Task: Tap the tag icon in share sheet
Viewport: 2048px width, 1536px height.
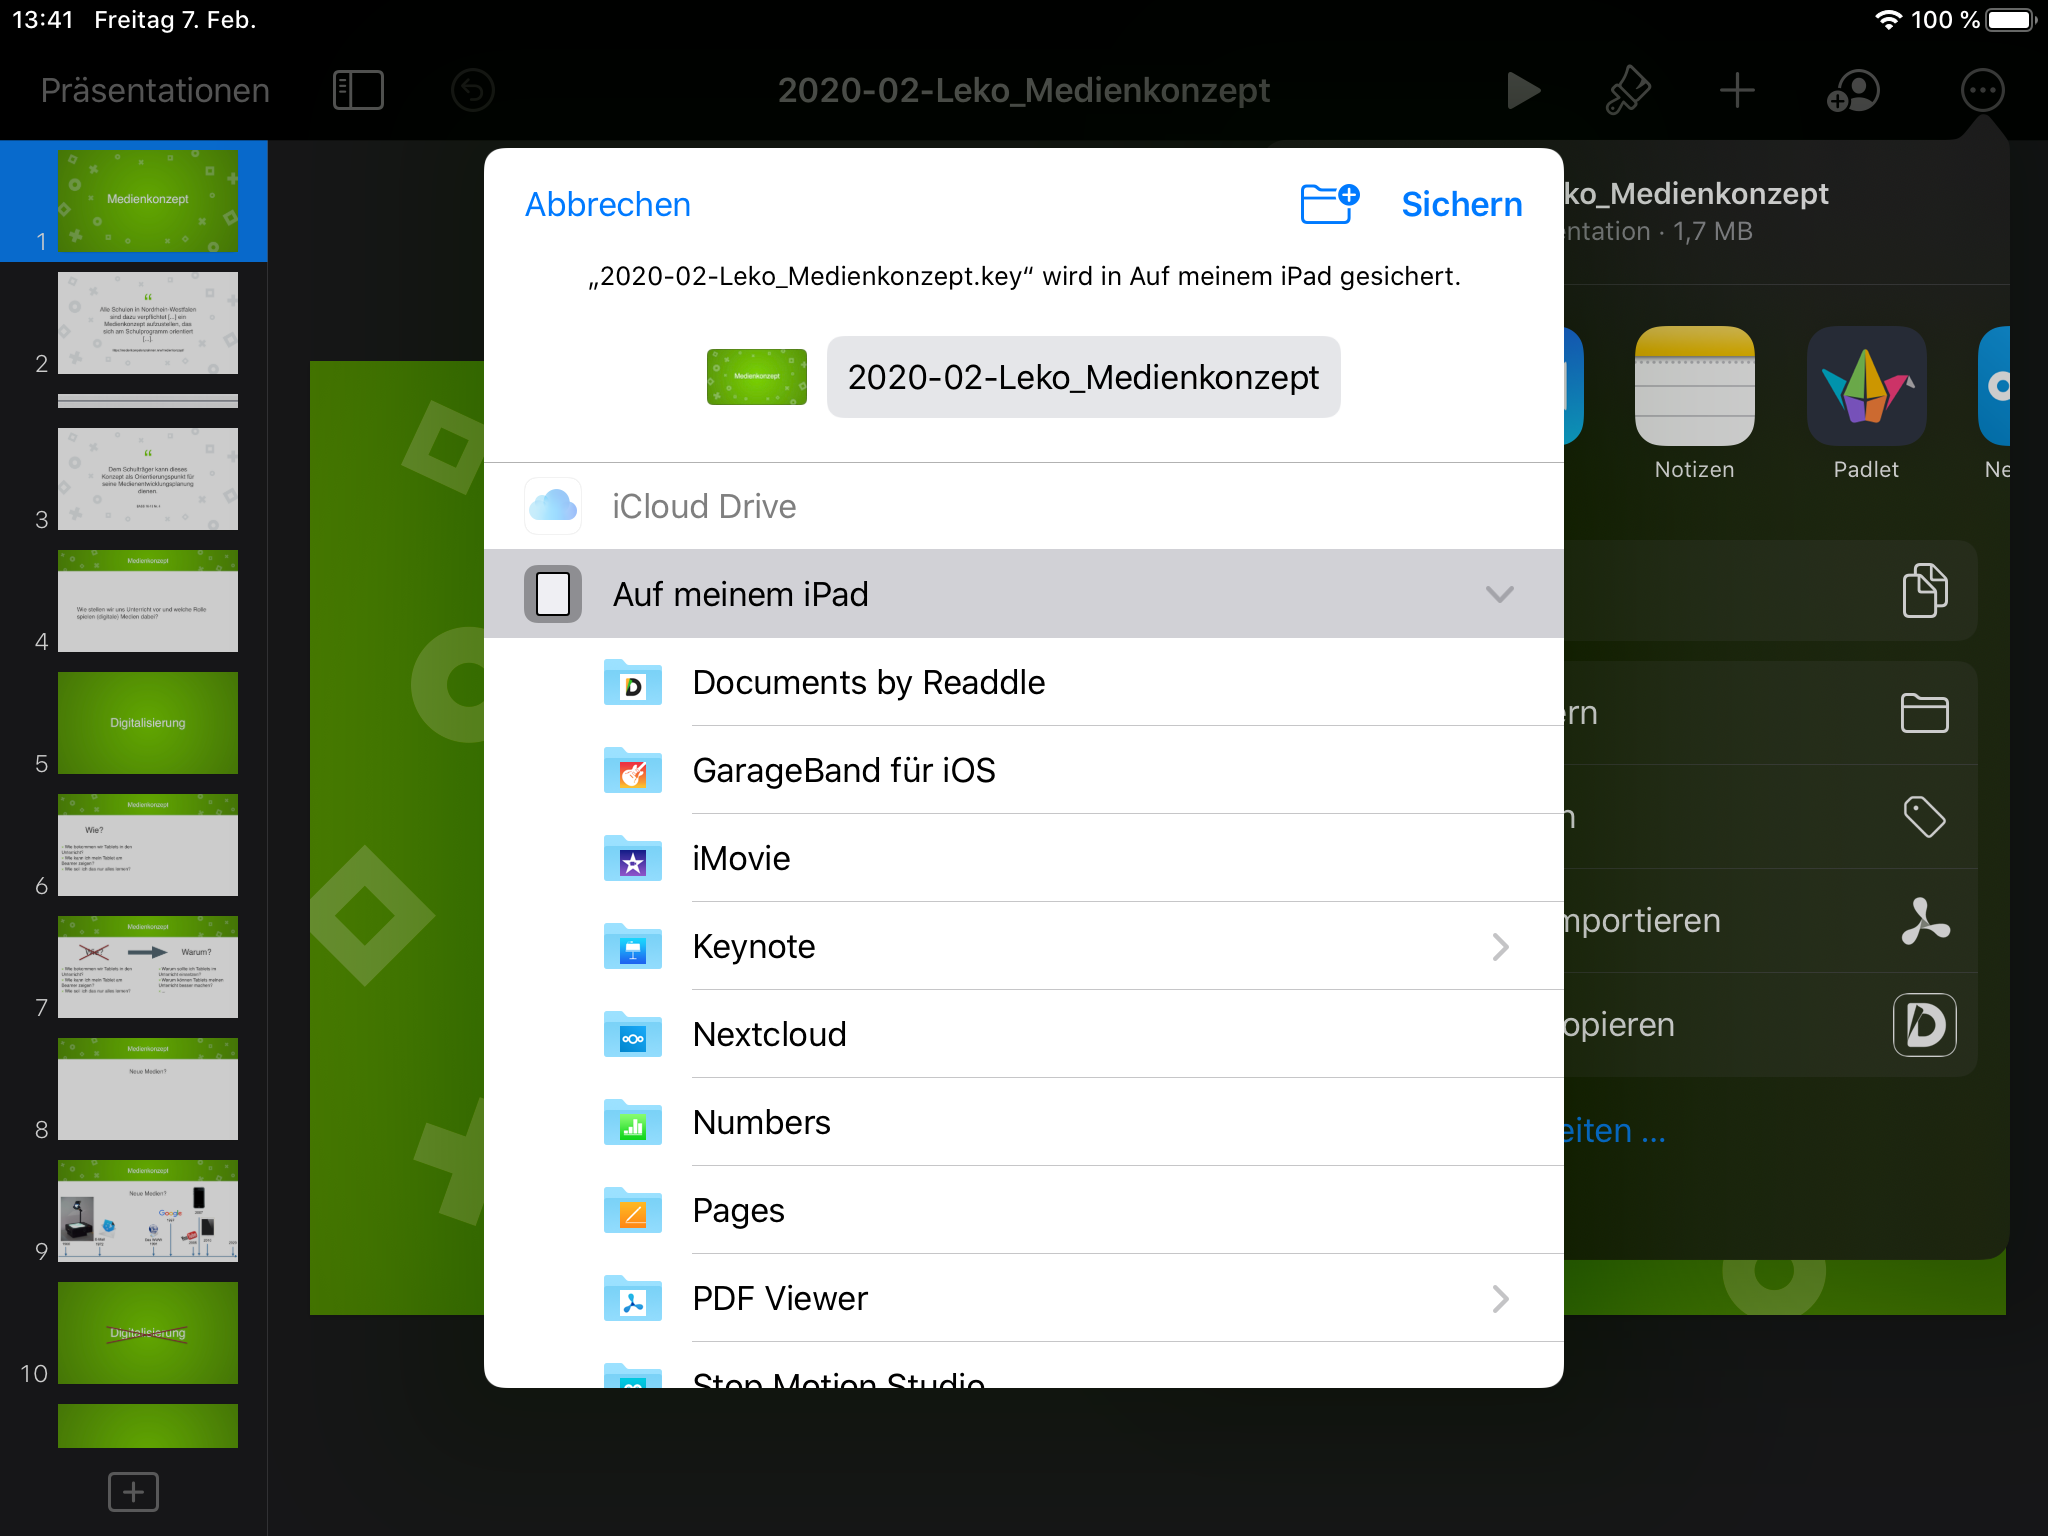Action: tap(1925, 817)
